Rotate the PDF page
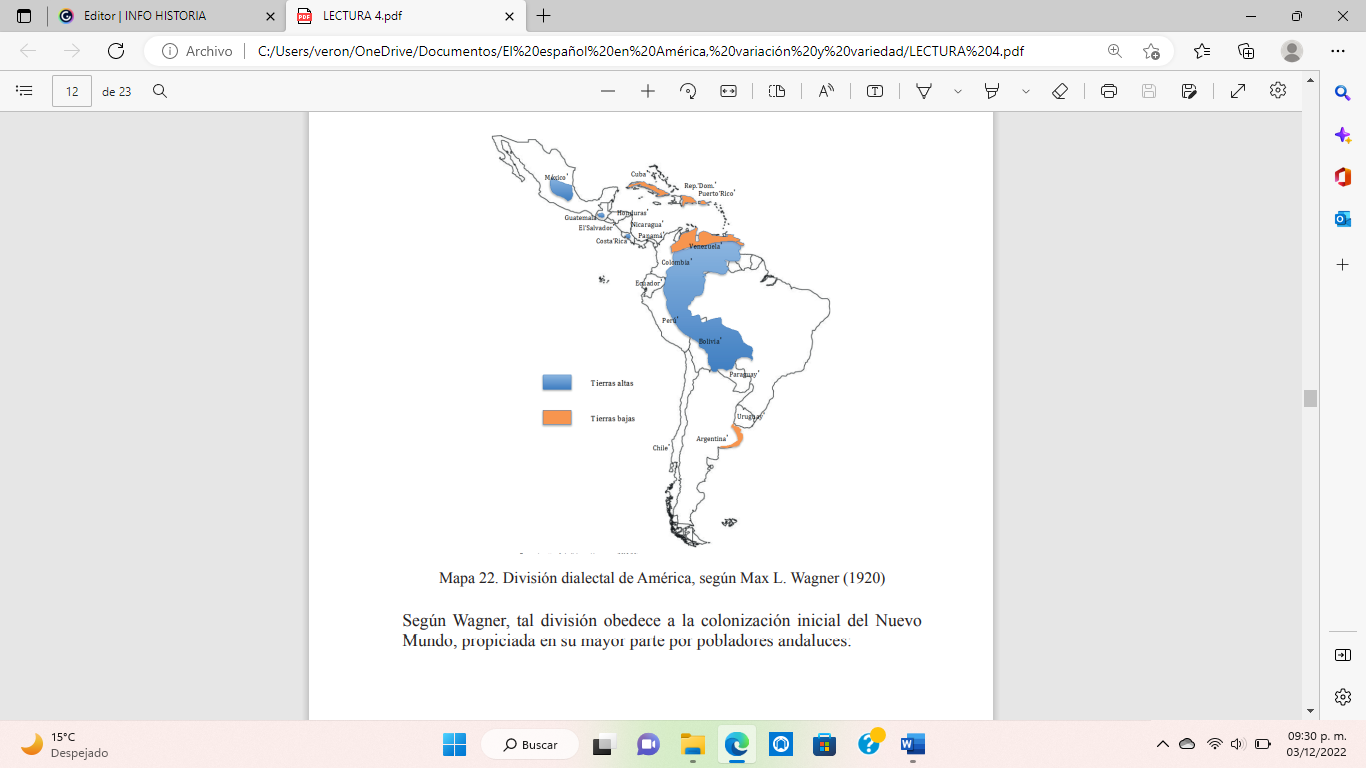Viewport: 1366px width, 768px height. point(687,91)
